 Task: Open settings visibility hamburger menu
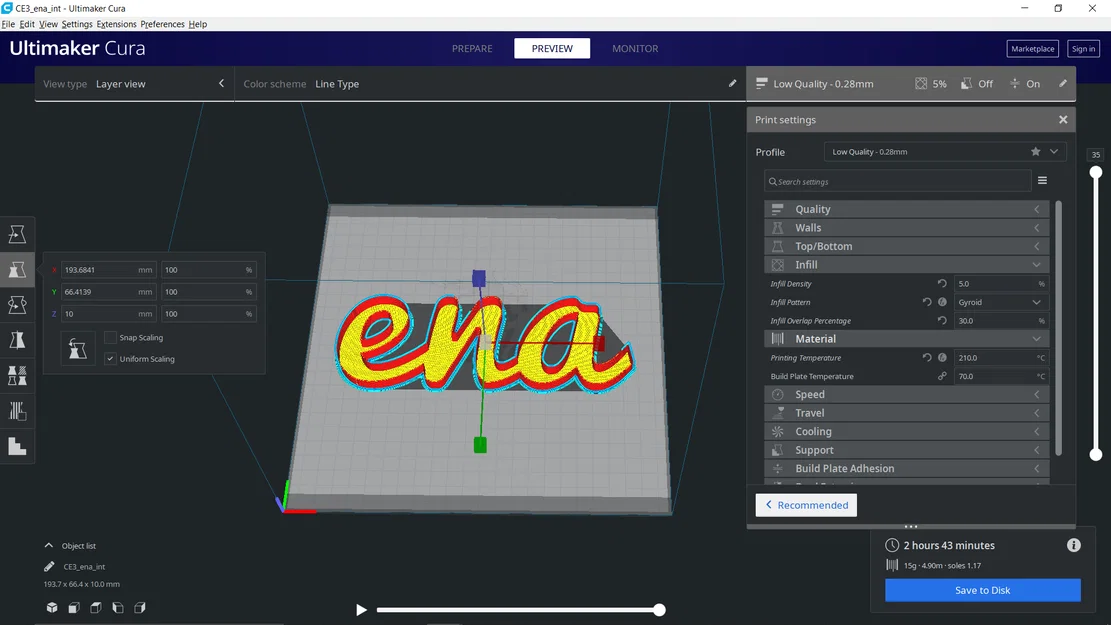pos(1042,181)
